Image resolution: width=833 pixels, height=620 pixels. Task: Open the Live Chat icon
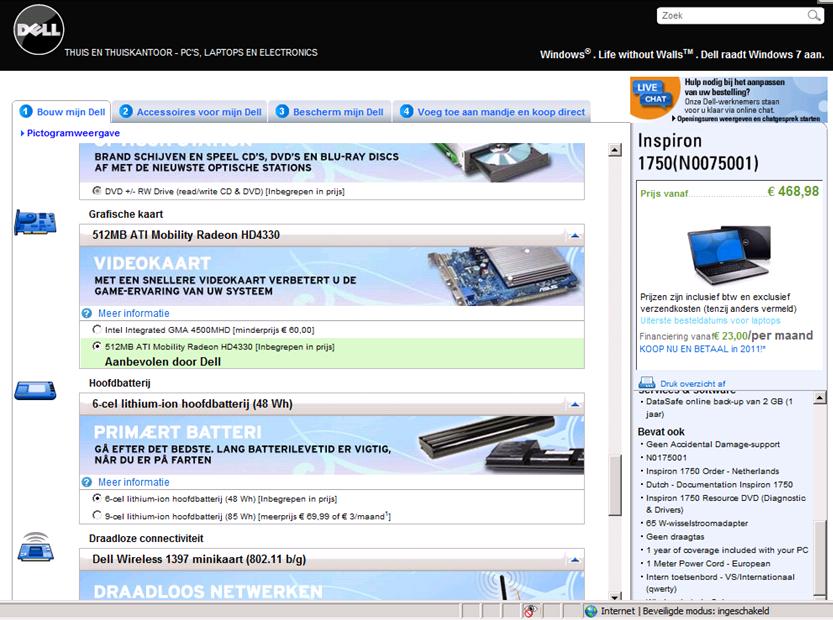(x=652, y=95)
